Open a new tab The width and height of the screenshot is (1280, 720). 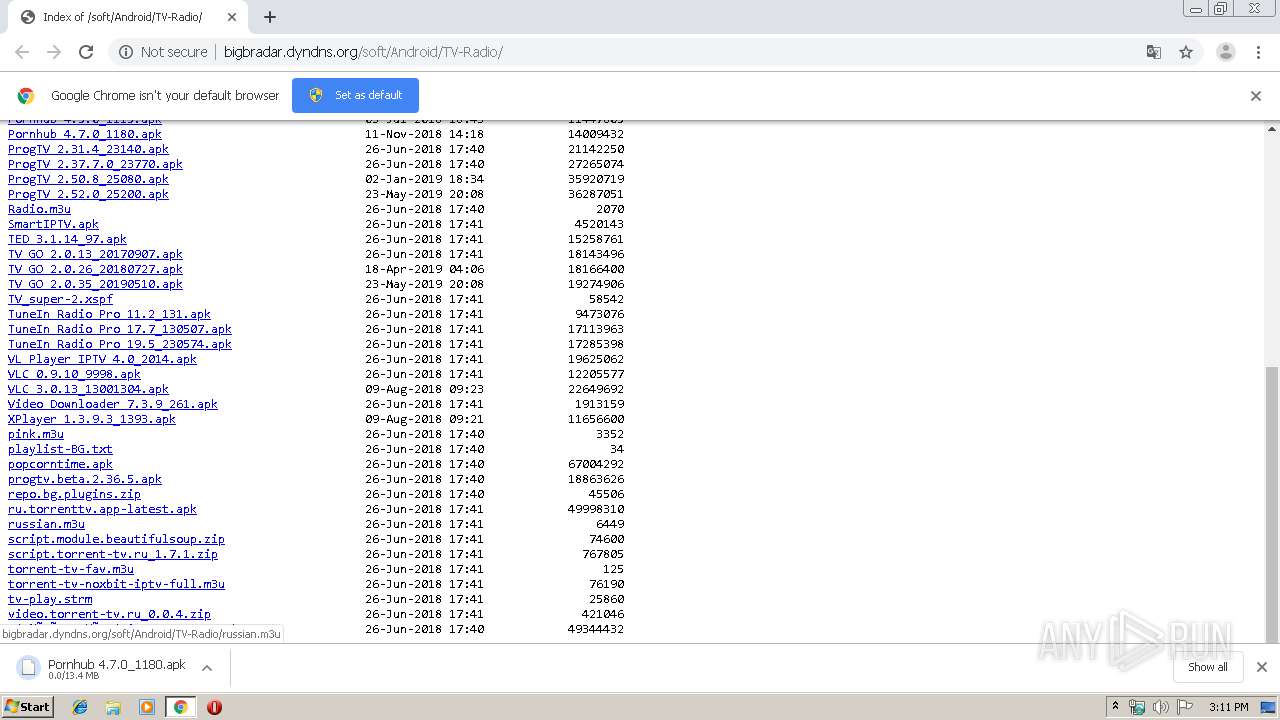pos(270,17)
